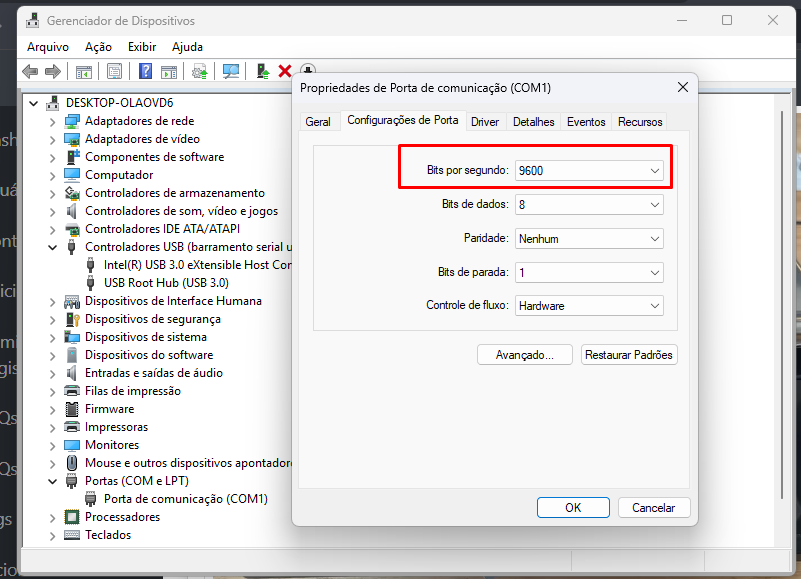
Task: Scan for hardware changes via monitor icon
Action: pyautogui.click(x=231, y=71)
